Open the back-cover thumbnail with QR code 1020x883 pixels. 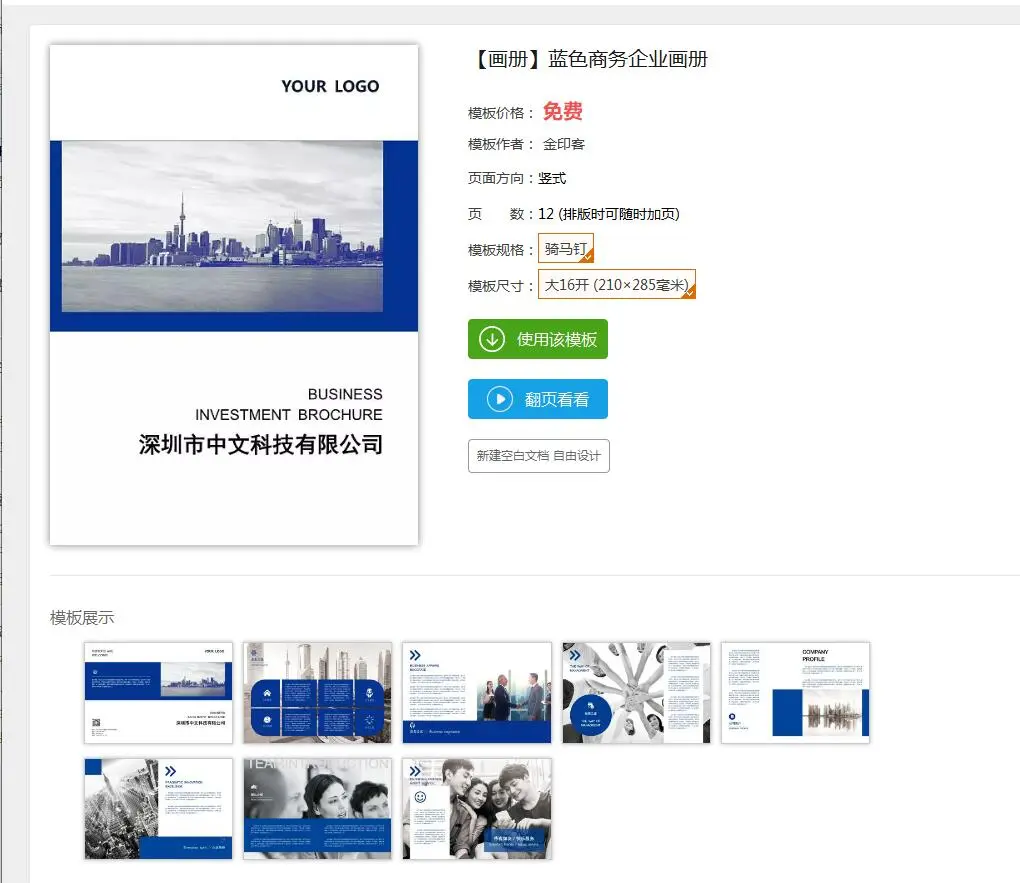click(x=158, y=692)
